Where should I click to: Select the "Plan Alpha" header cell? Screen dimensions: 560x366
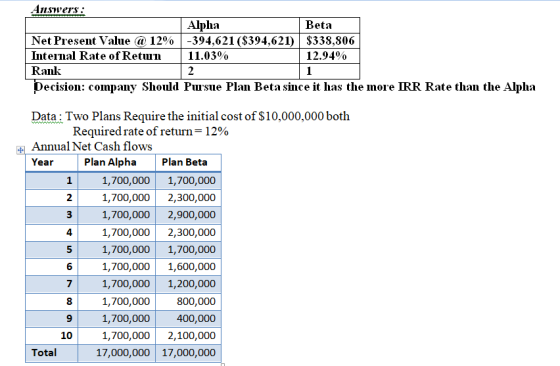click(116, 162)
